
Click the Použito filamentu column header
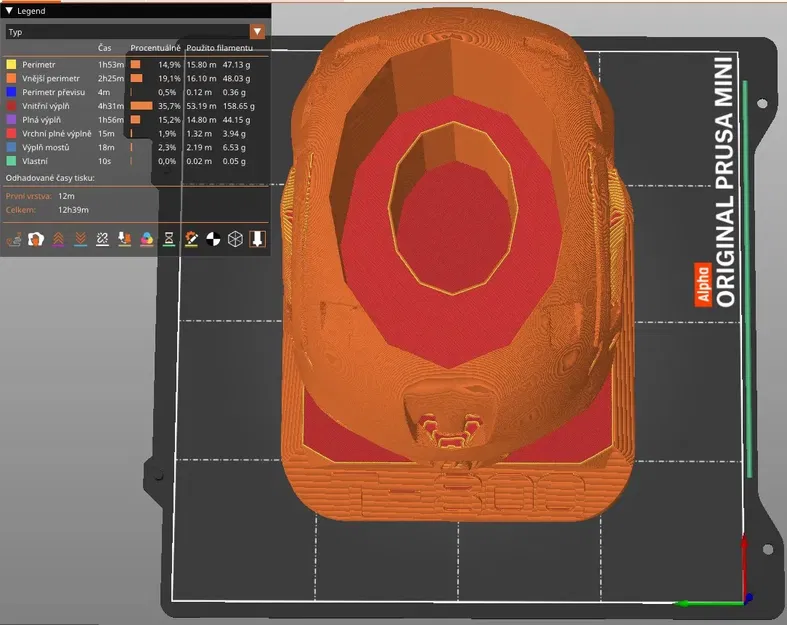point(219,48)
